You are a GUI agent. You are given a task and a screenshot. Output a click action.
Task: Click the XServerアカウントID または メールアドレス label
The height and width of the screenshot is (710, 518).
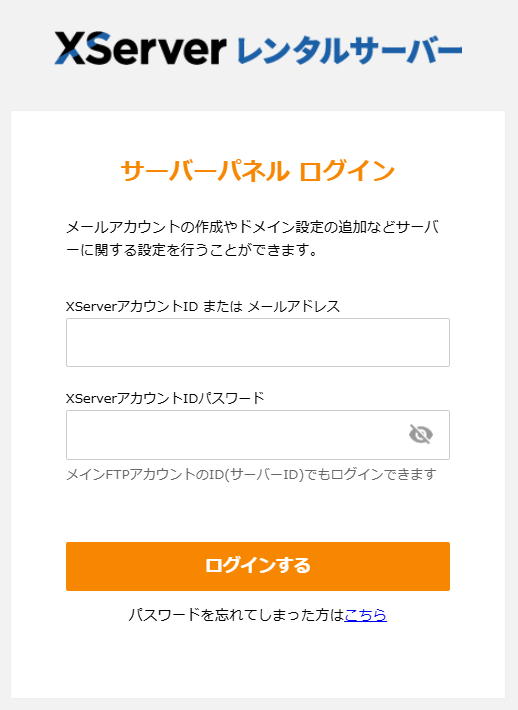click(203, 307)
